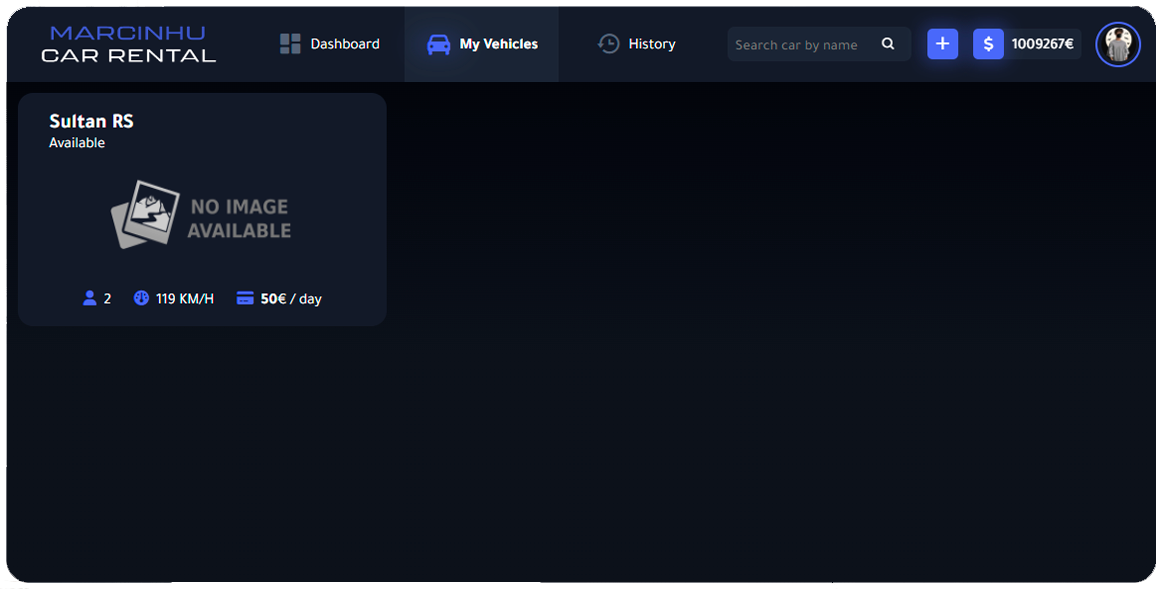The height and width of the screenshot is (589, 1162).
Task: Open the Dashboard grid icon
Action: click(290, 44)
